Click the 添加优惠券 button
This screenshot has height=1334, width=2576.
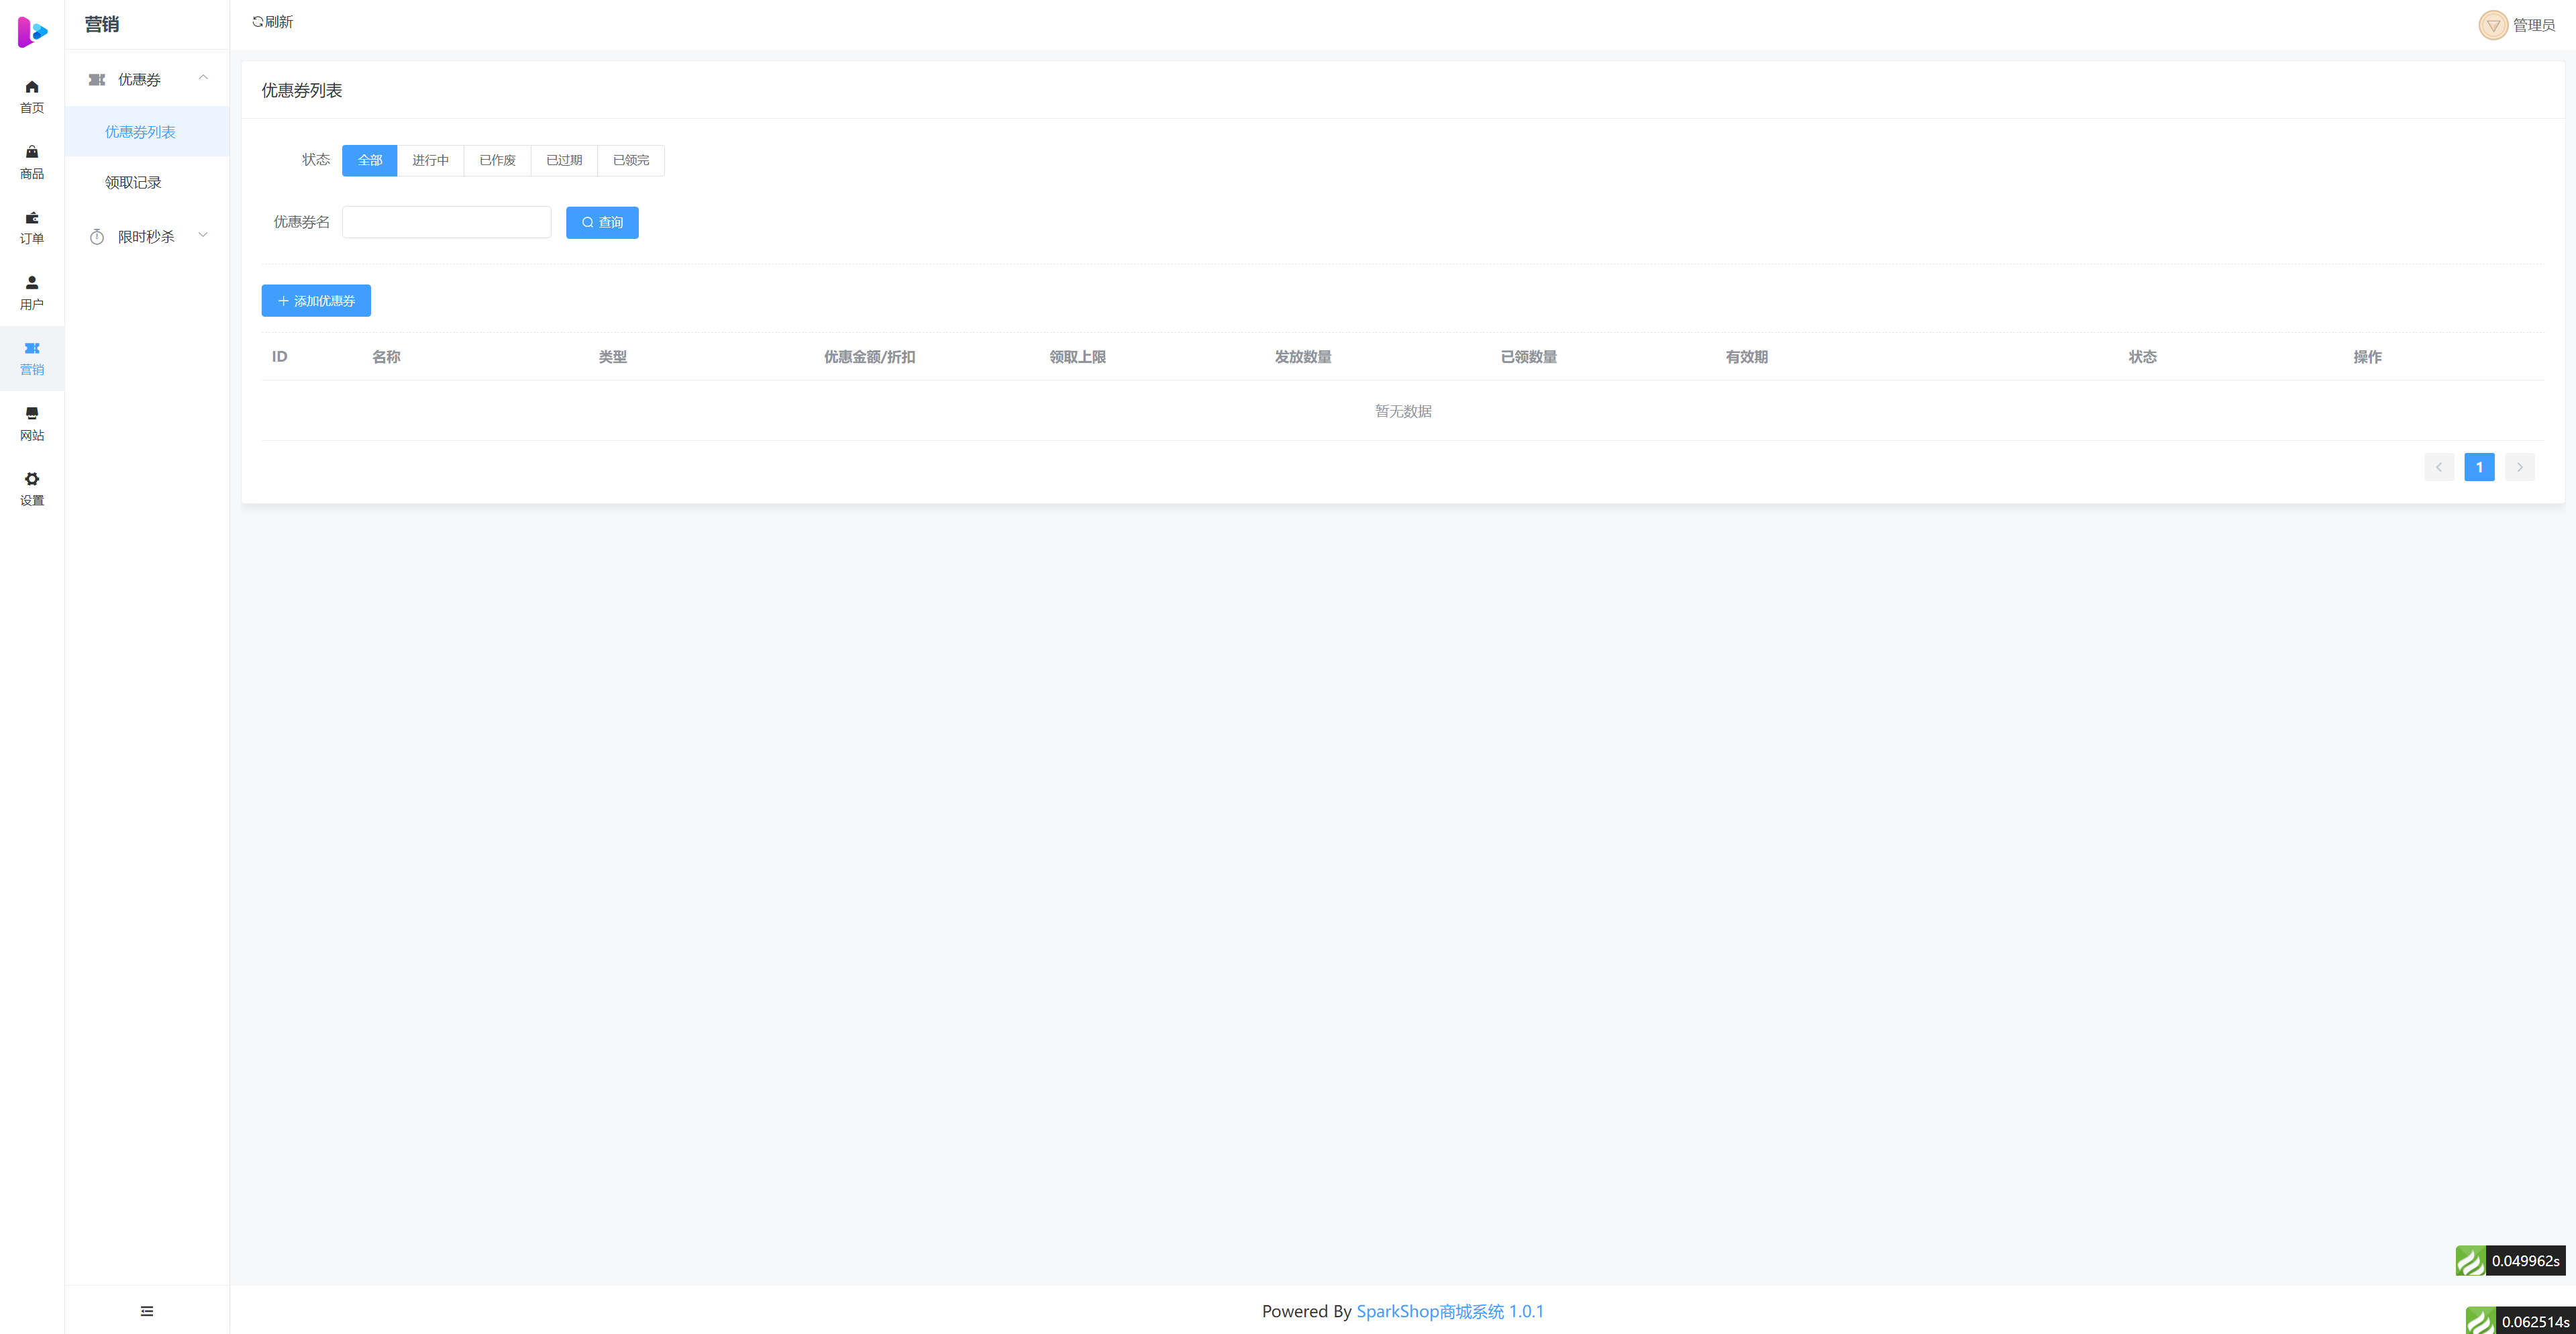[316, 301]
